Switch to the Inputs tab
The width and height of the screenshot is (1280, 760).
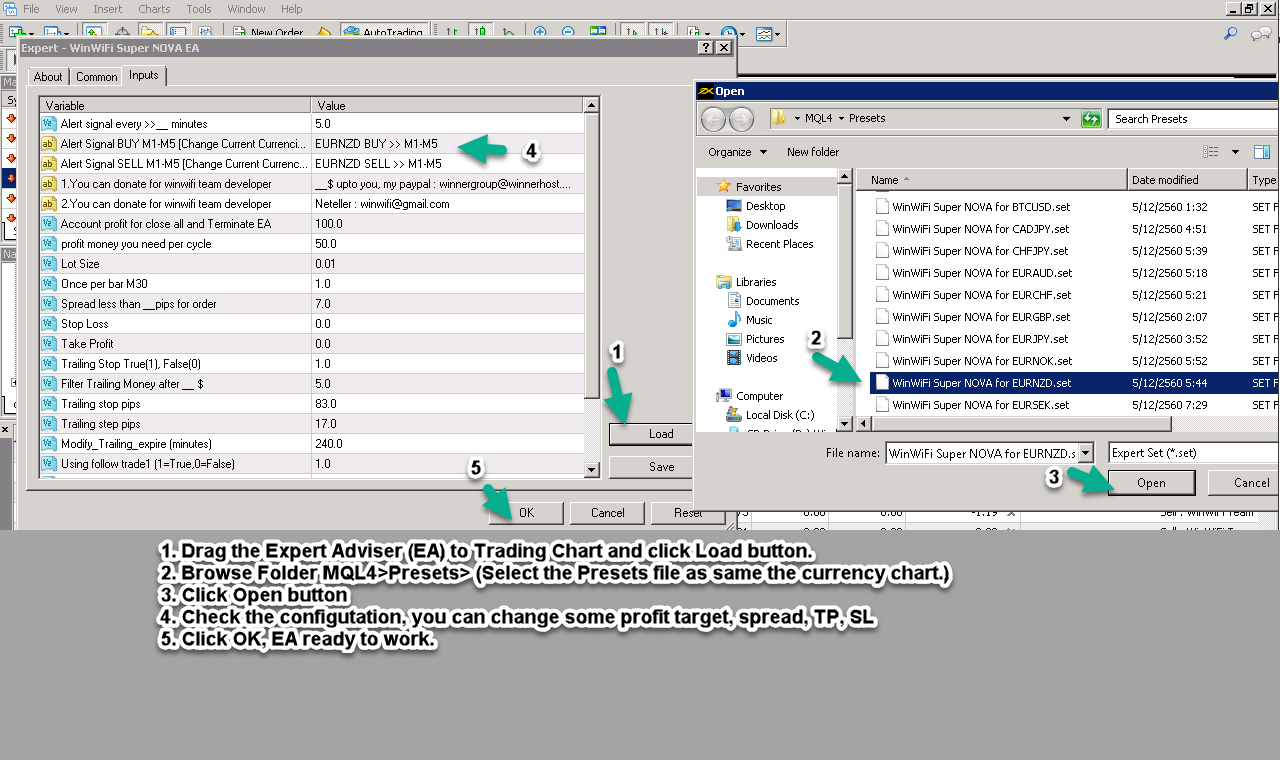click(144, 75)
